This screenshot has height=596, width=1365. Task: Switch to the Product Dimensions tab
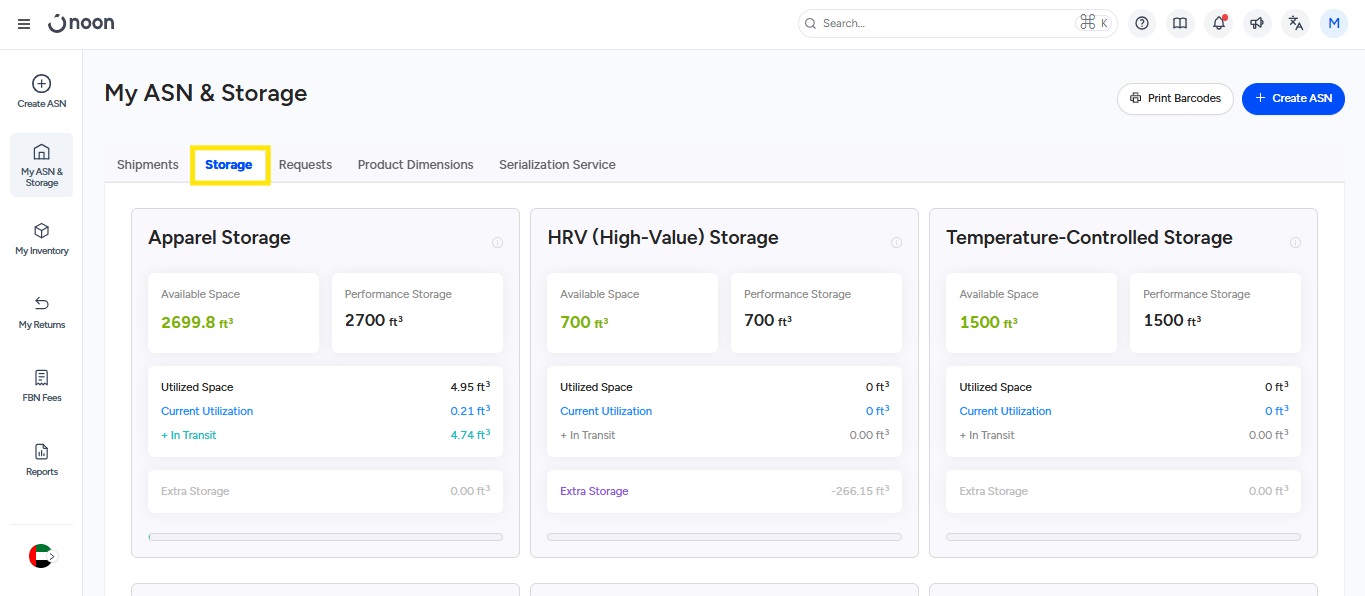[x=415, y=165]
